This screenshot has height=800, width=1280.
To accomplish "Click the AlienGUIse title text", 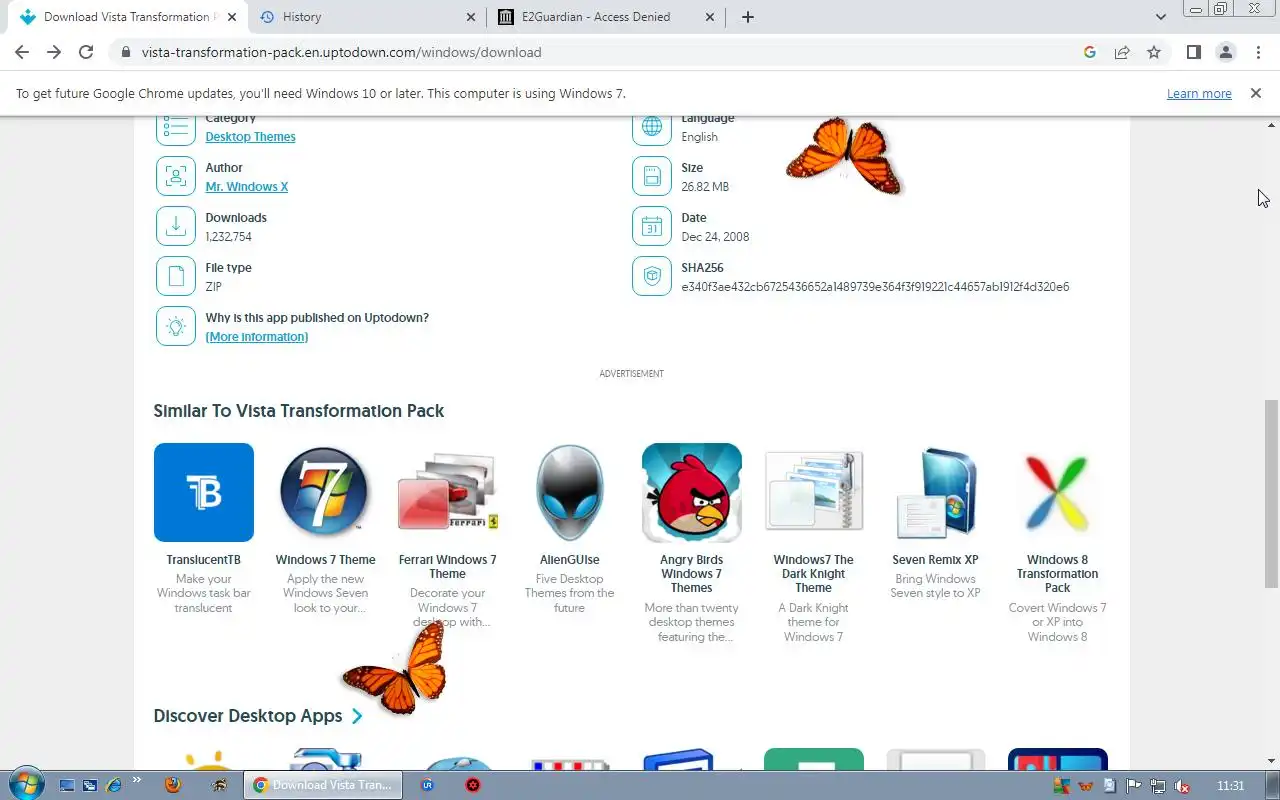I will (570, 560).
